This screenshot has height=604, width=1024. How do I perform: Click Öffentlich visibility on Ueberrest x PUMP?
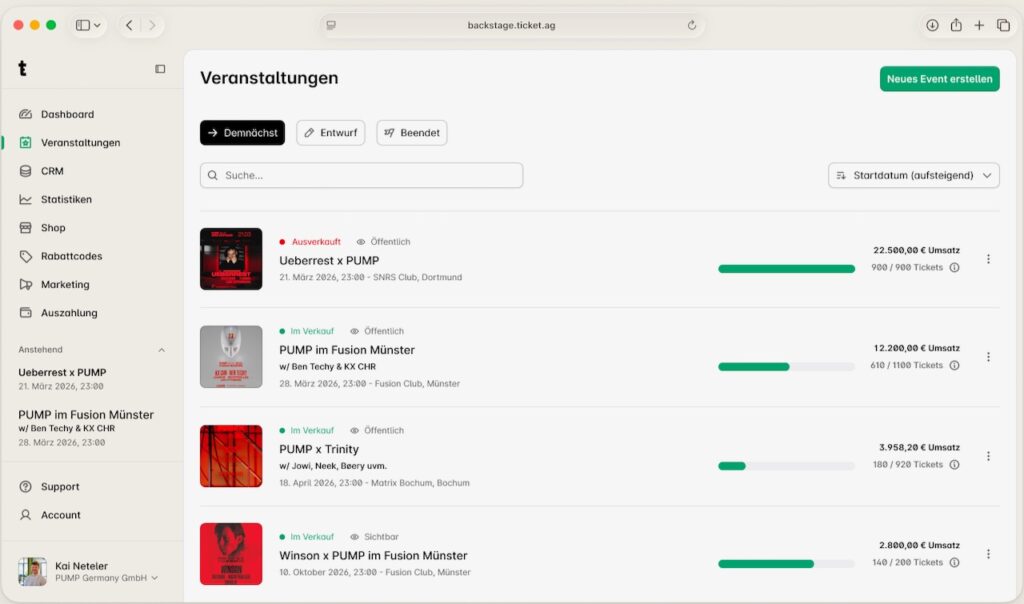(x=383, y=242)
